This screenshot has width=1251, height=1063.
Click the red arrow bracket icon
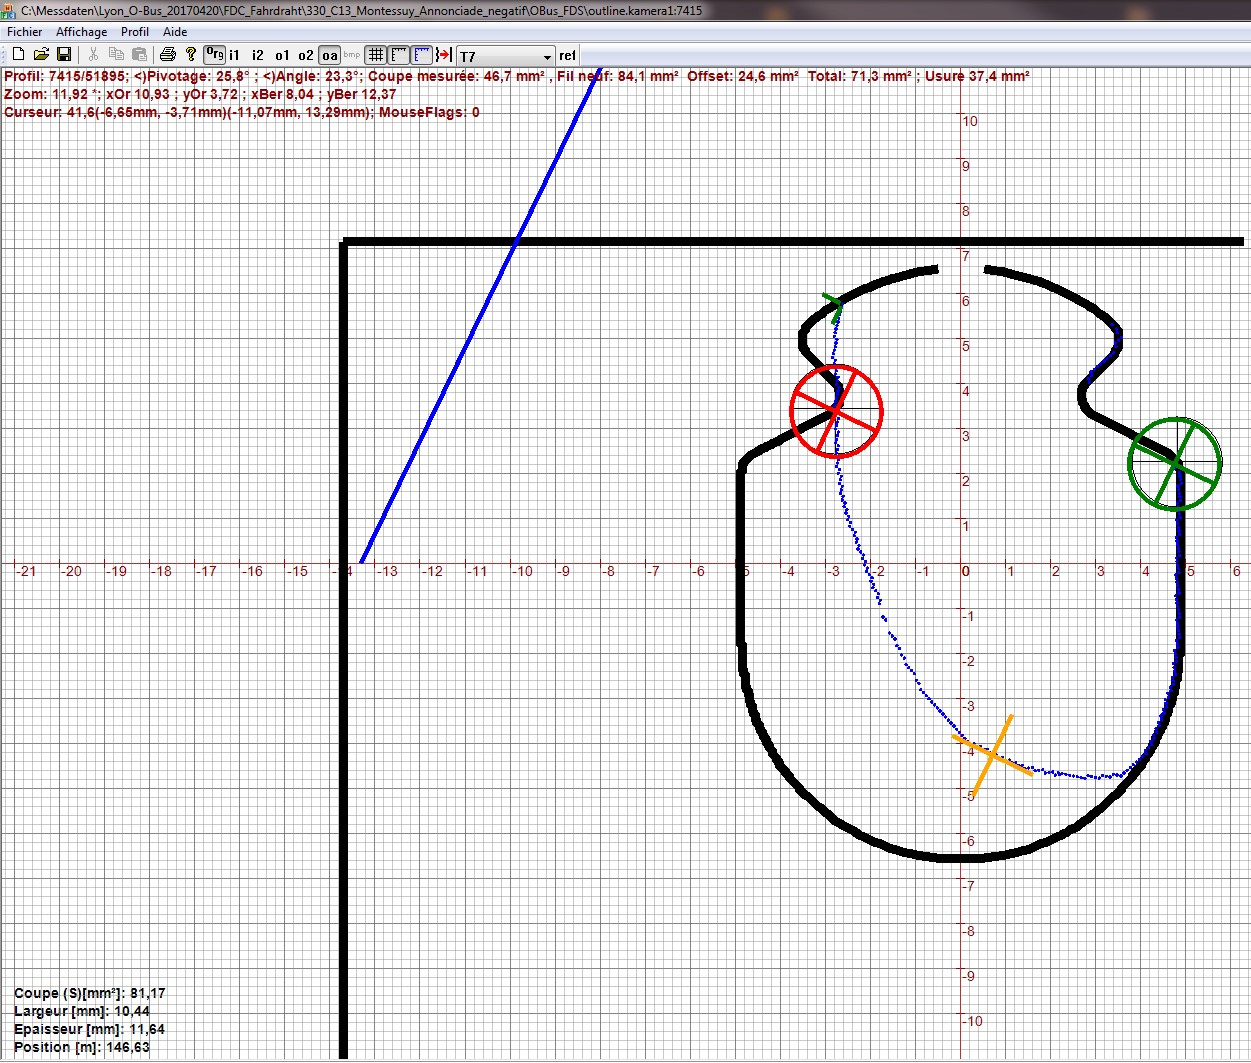[444, 55]
